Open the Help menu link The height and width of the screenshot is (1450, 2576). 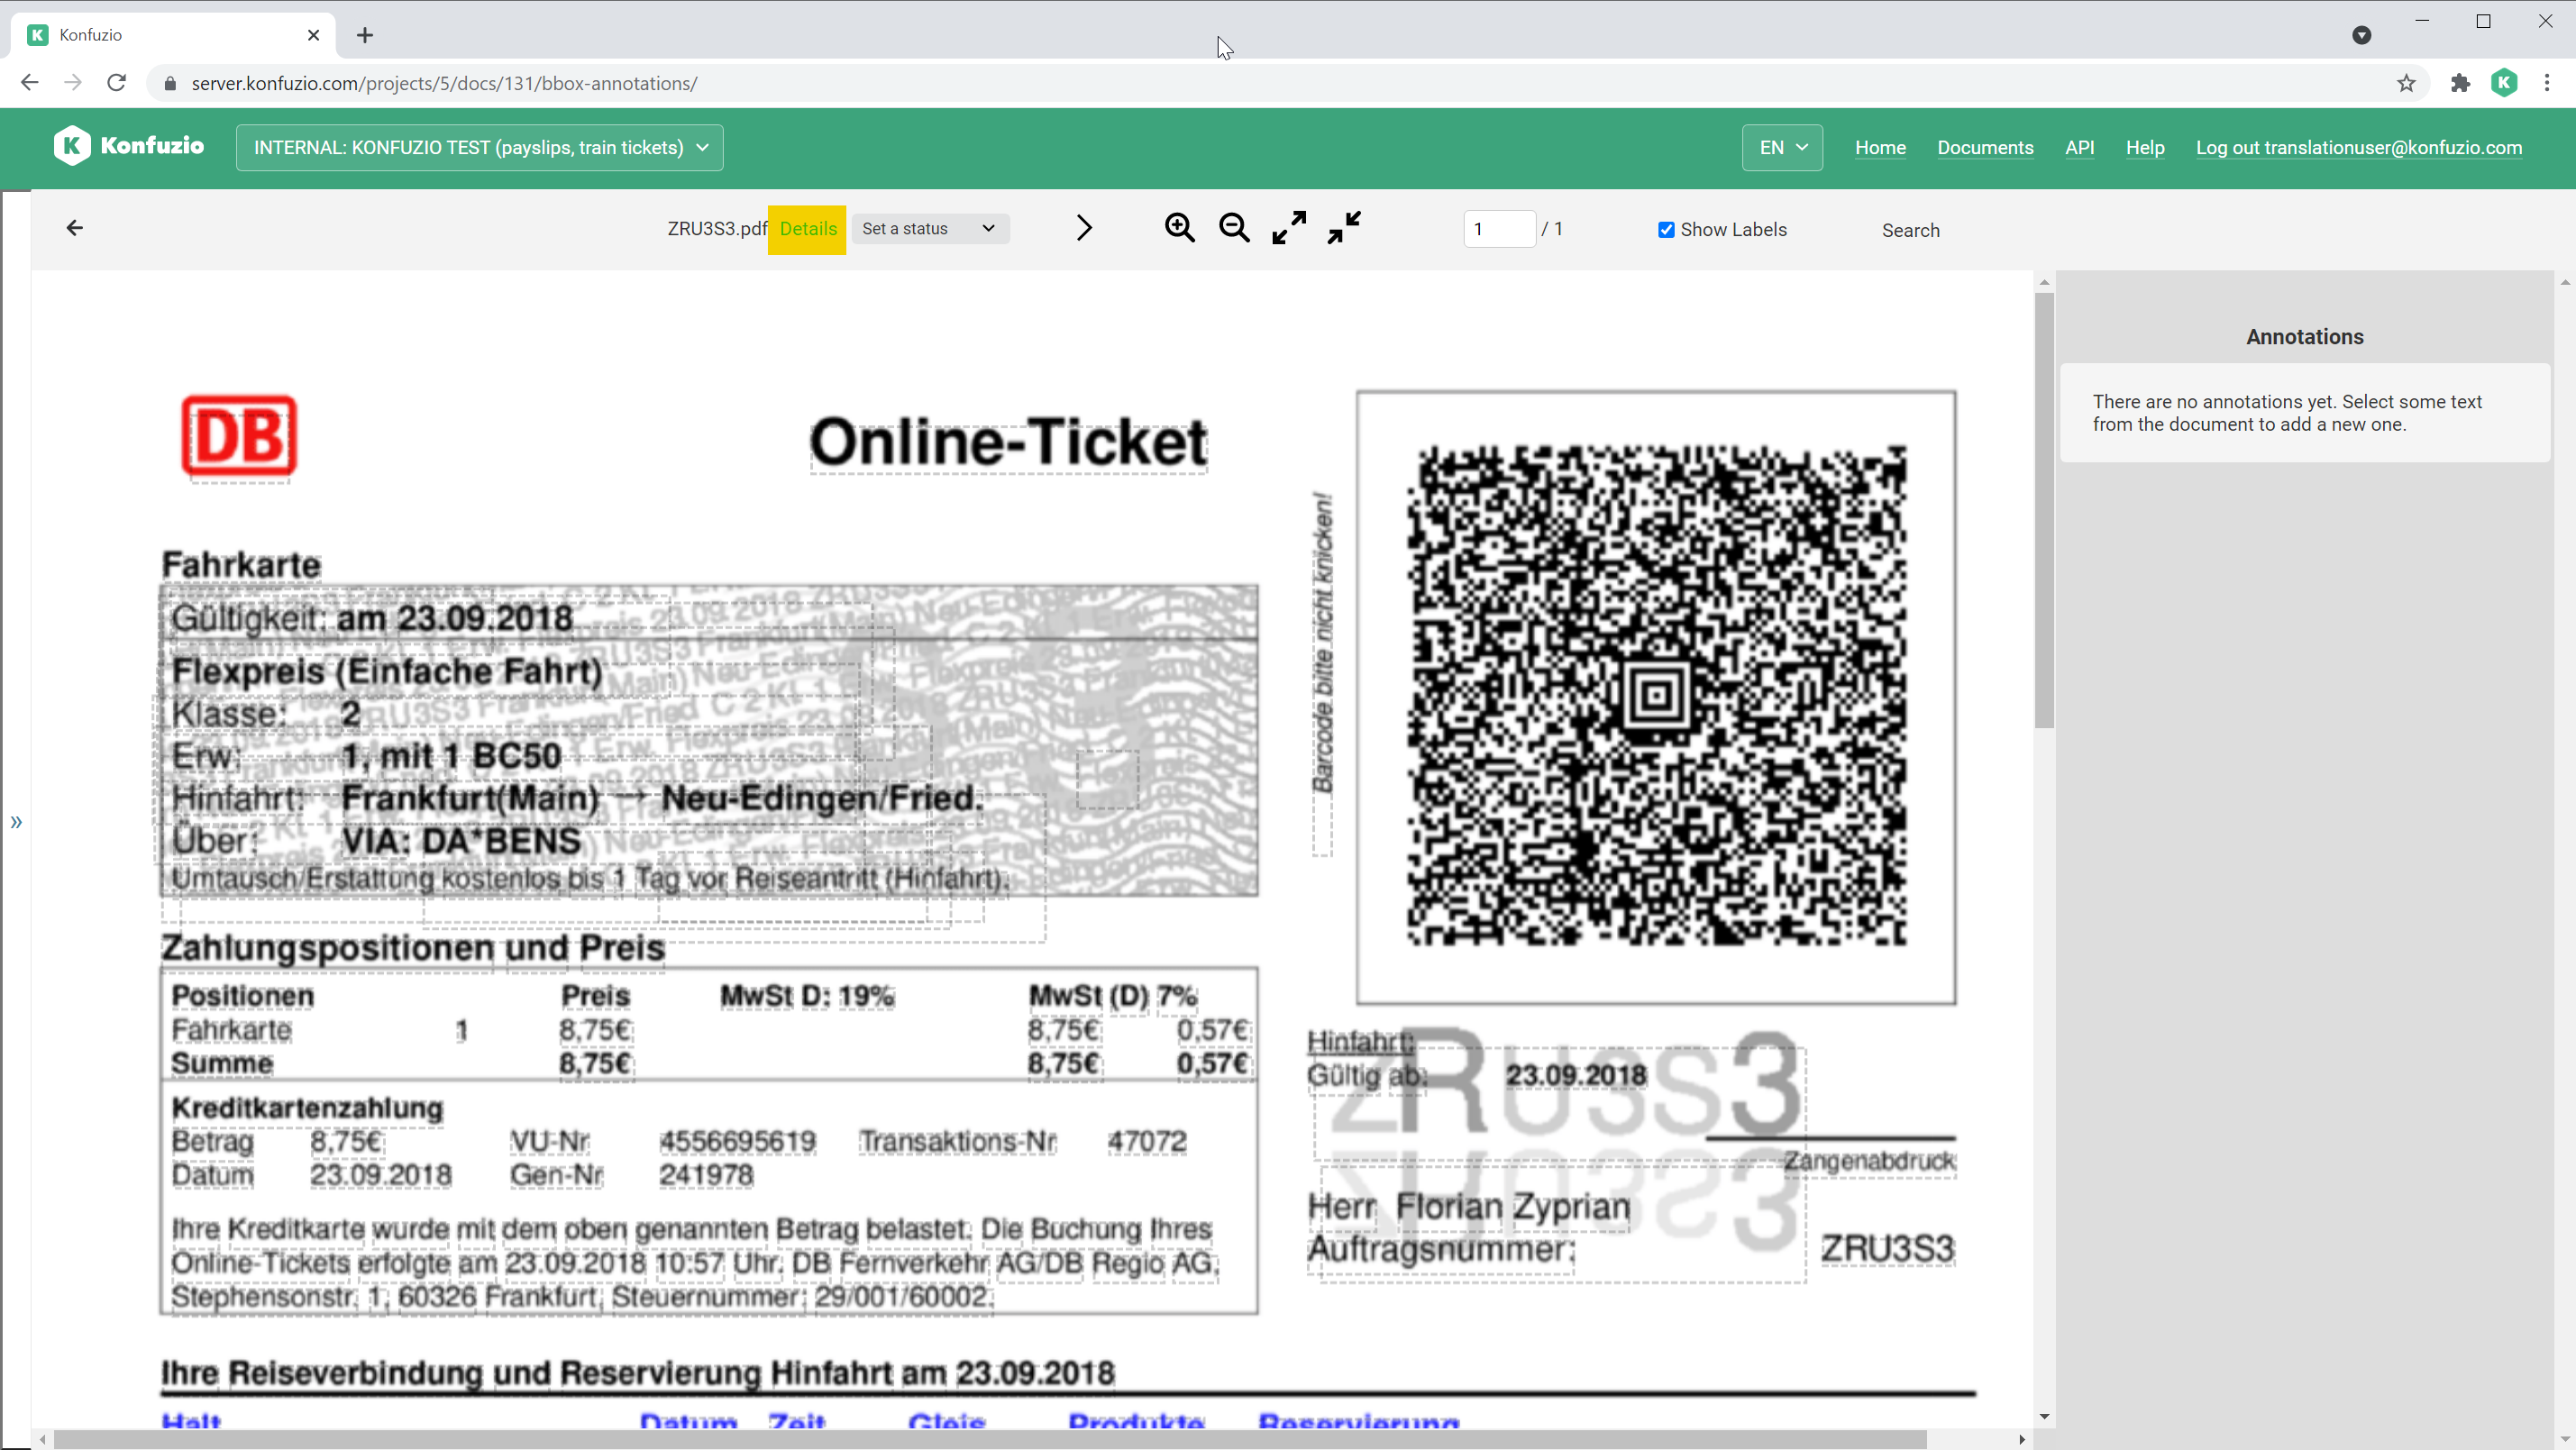pos(2145,147)
